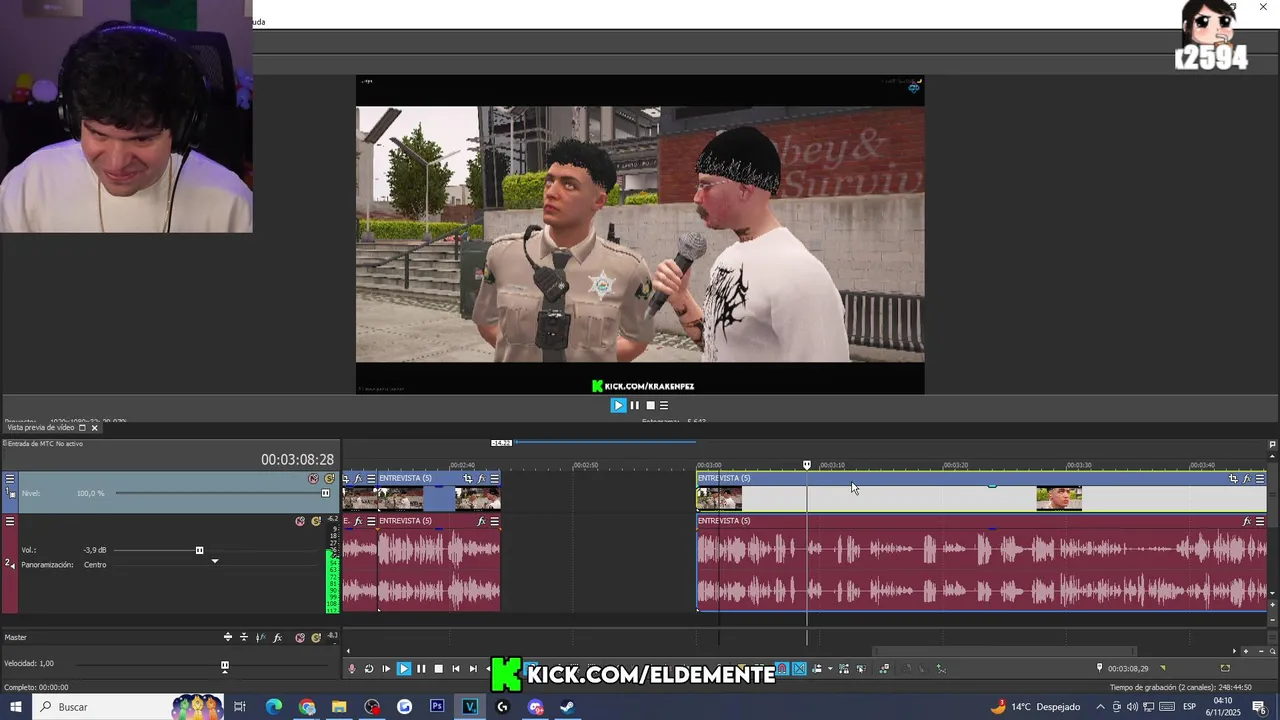Mute audio track 2
Screen dimensions: 1280x720
(x=300, y=521)
